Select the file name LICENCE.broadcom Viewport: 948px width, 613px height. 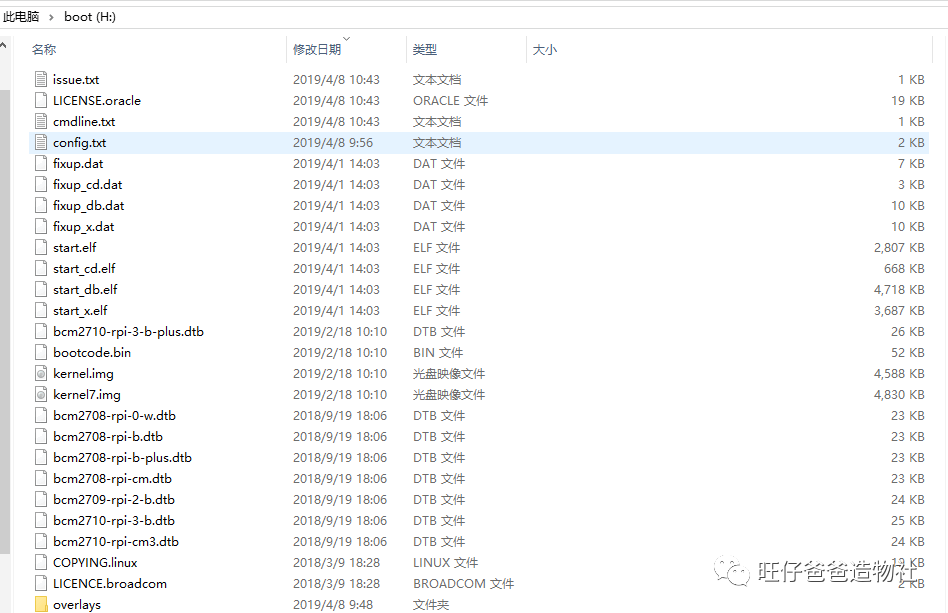tap(109, 583)
